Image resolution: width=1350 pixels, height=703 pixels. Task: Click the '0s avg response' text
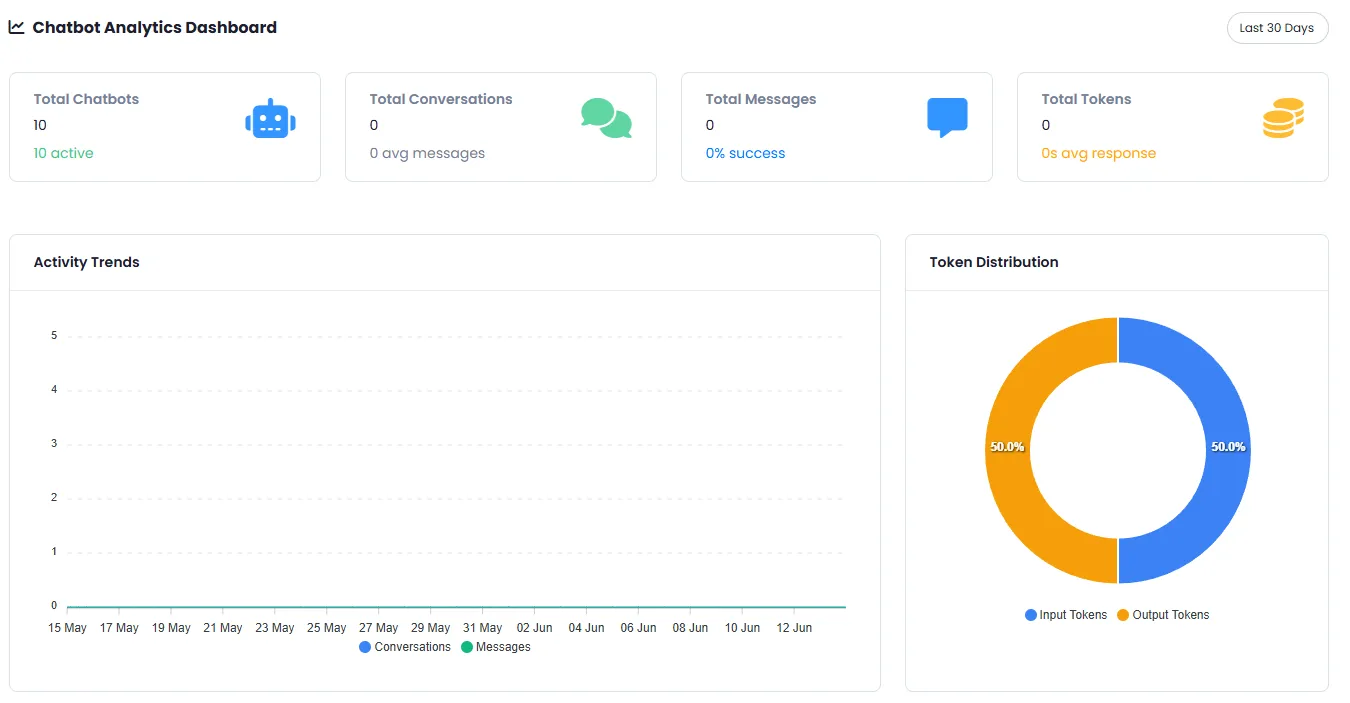click(1099, 153)
